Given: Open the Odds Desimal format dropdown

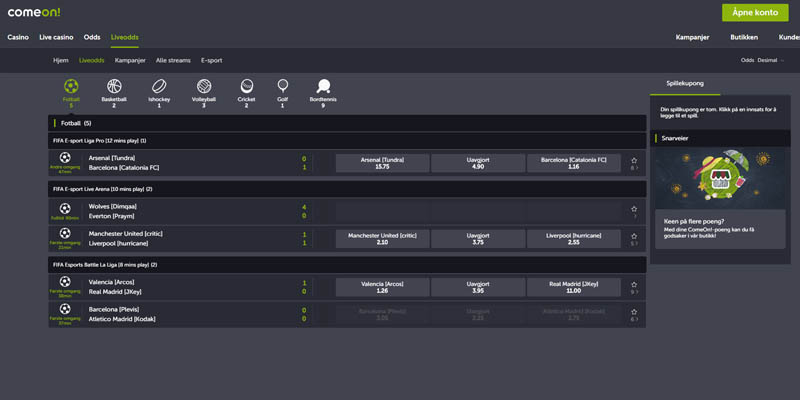Looking at the screenshot, I should tap(763, 60).
